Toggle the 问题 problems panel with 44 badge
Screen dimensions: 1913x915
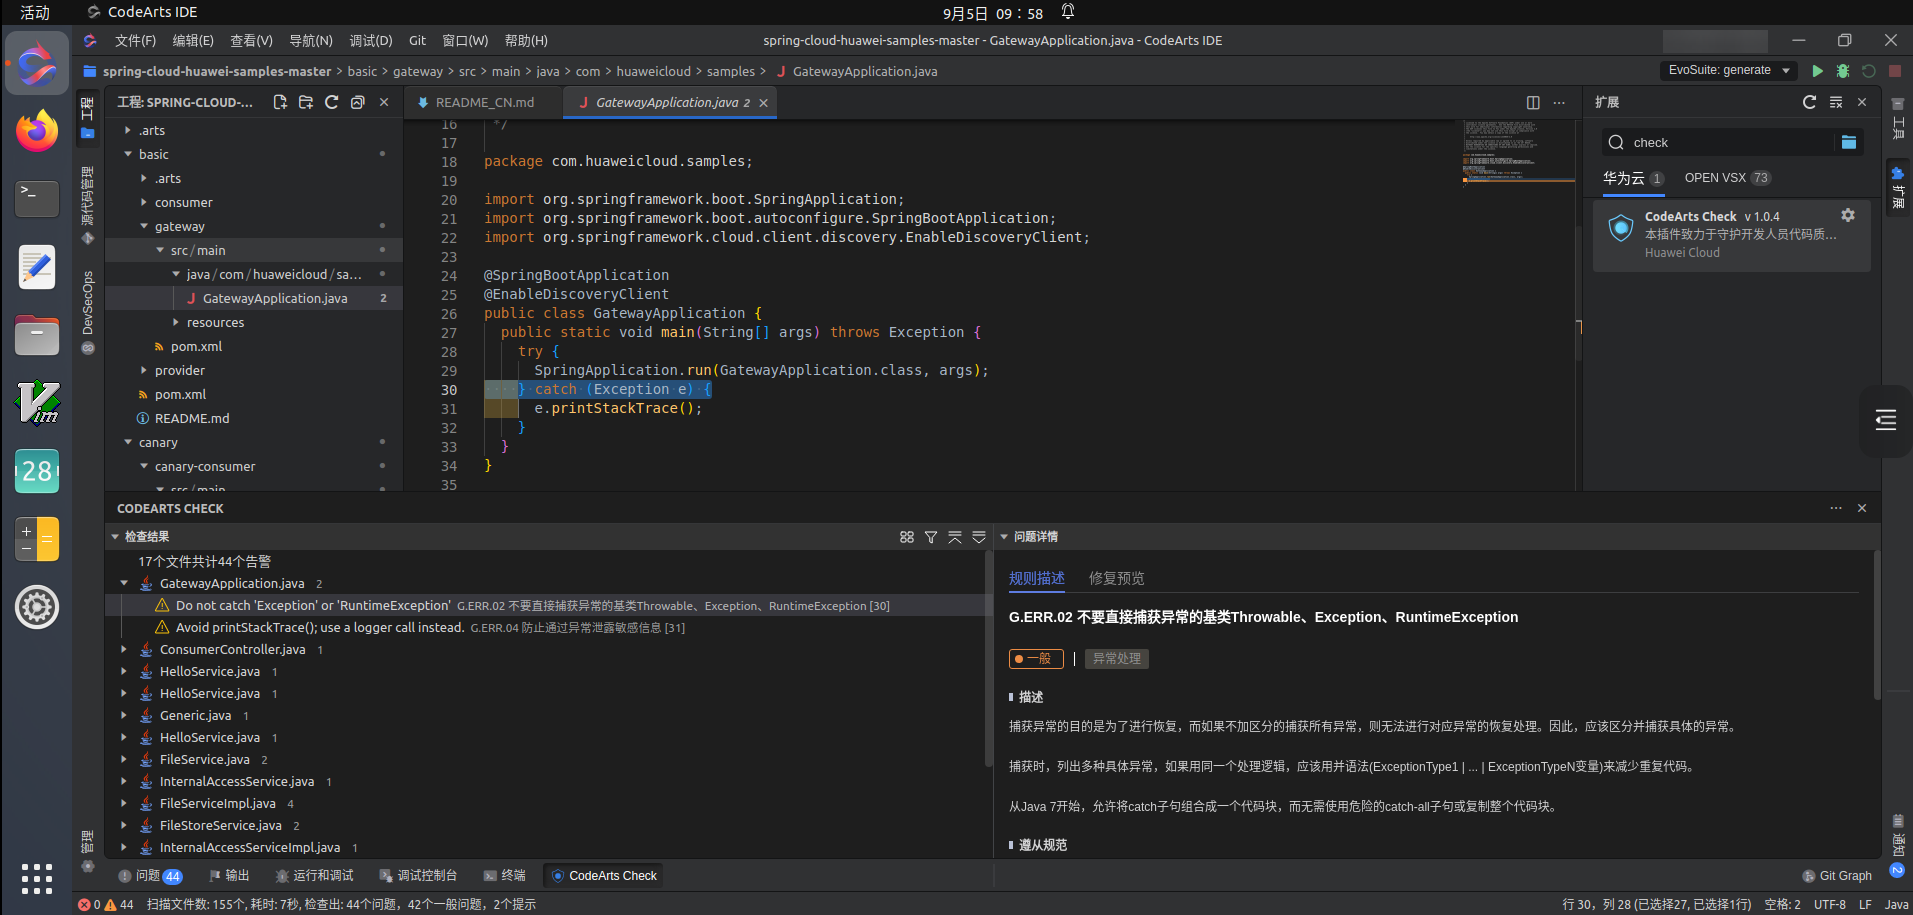(150, 876)
